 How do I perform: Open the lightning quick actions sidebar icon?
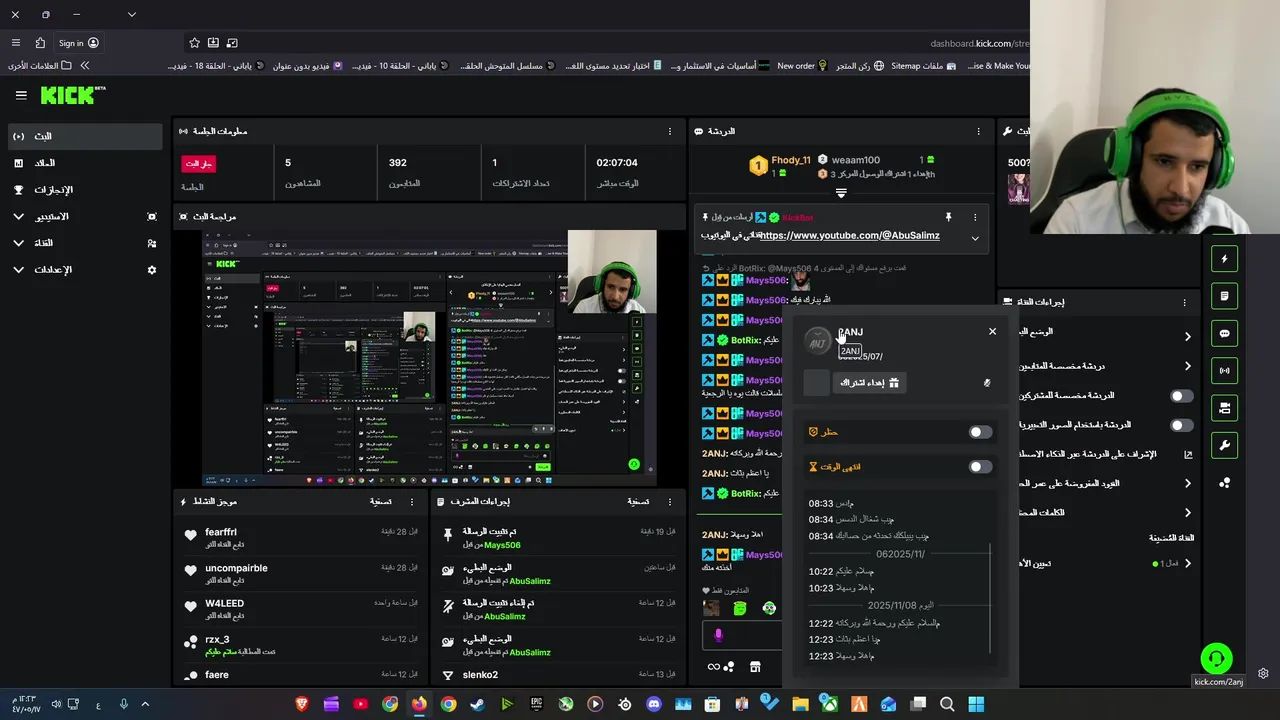pos(1224,259)
